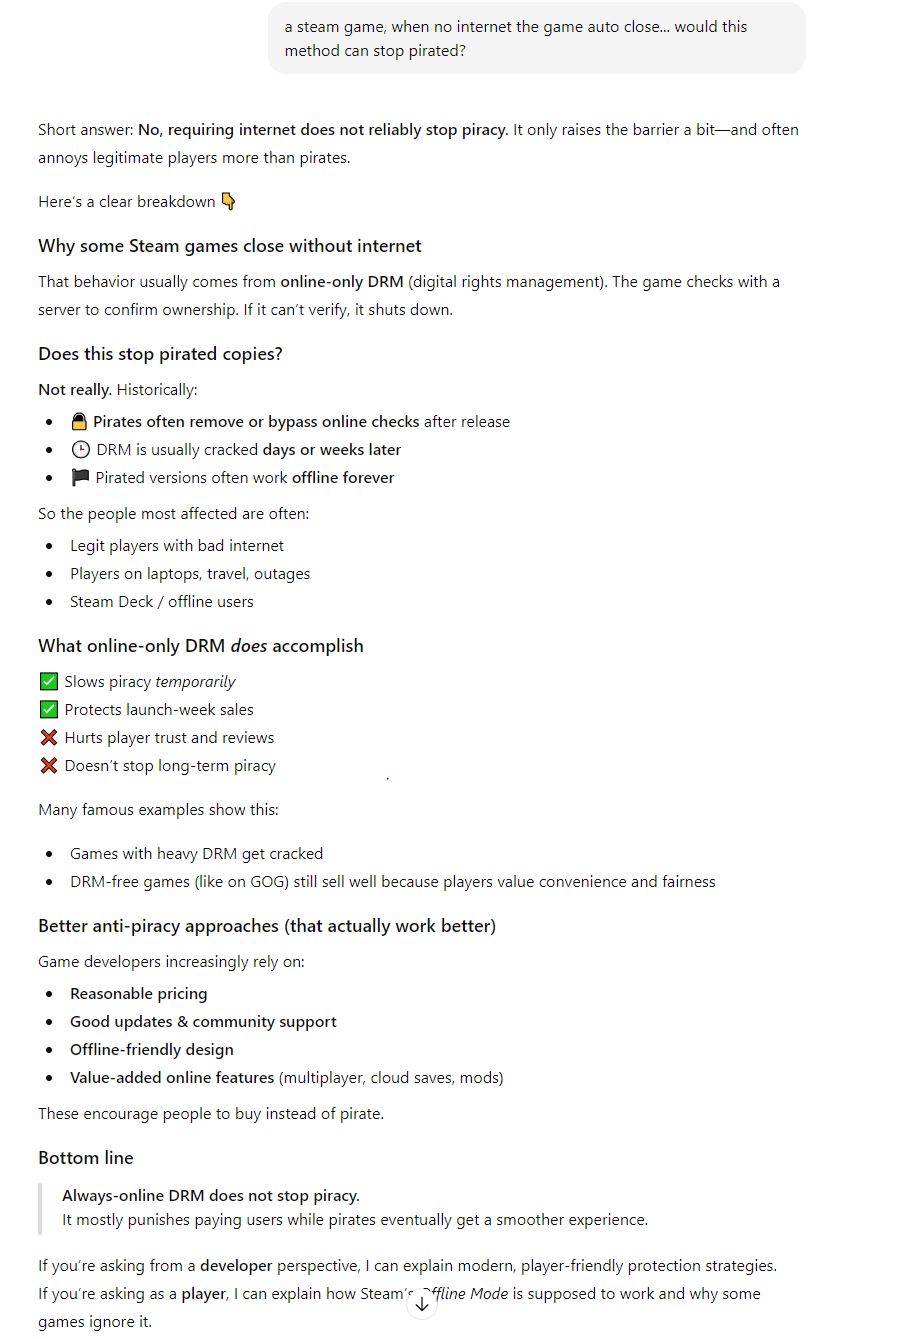
Task: Click the black flag emoji
Action: pos(80,477)
